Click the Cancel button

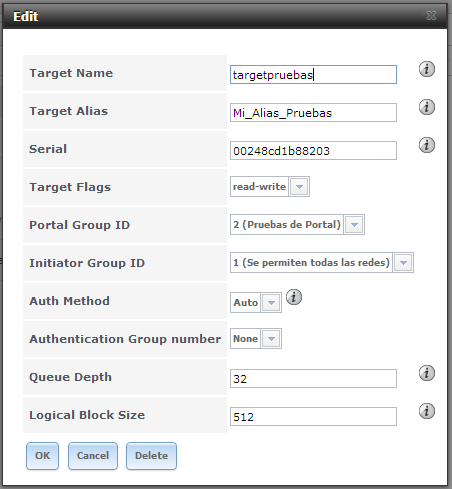pos(93,456)
